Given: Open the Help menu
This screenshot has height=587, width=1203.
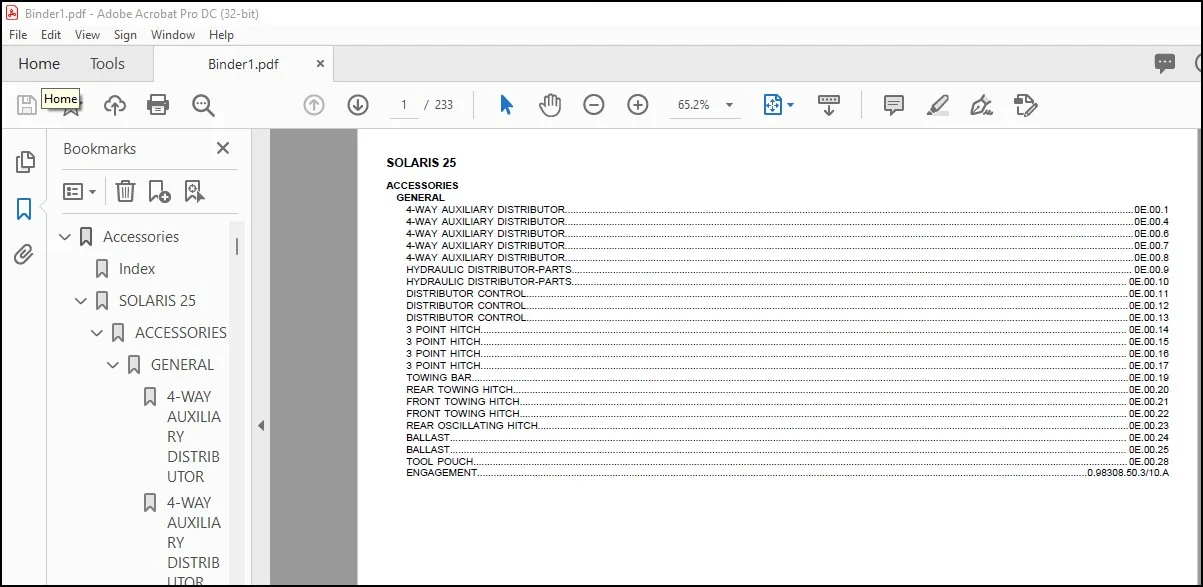Looking at the screenshot, I should 221,35.
